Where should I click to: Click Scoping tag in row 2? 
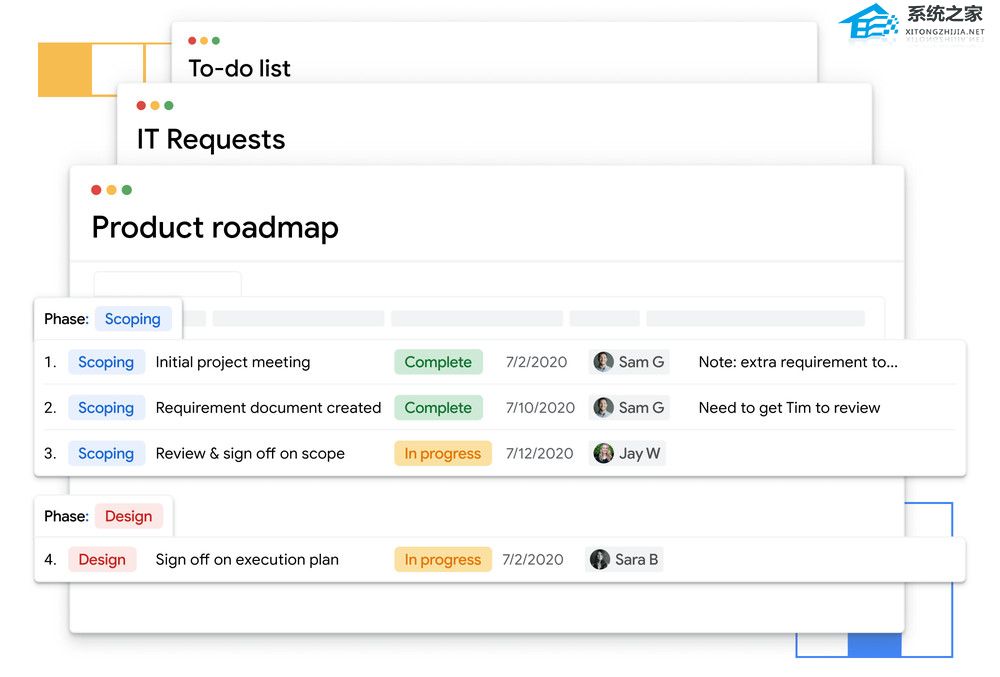coord(106,408)
